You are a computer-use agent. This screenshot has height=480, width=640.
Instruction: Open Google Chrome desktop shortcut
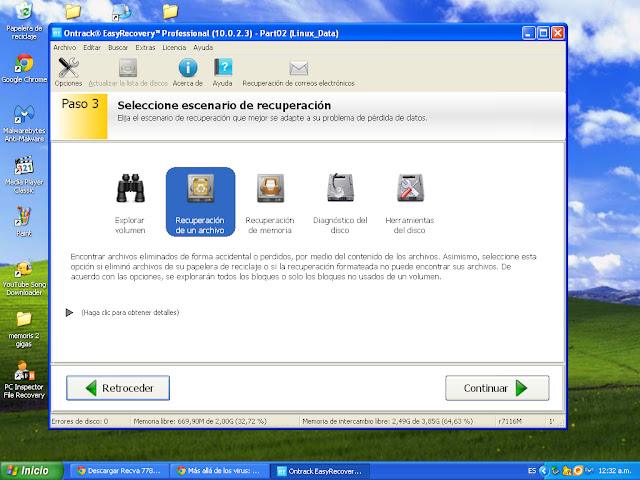click(24, 69)
